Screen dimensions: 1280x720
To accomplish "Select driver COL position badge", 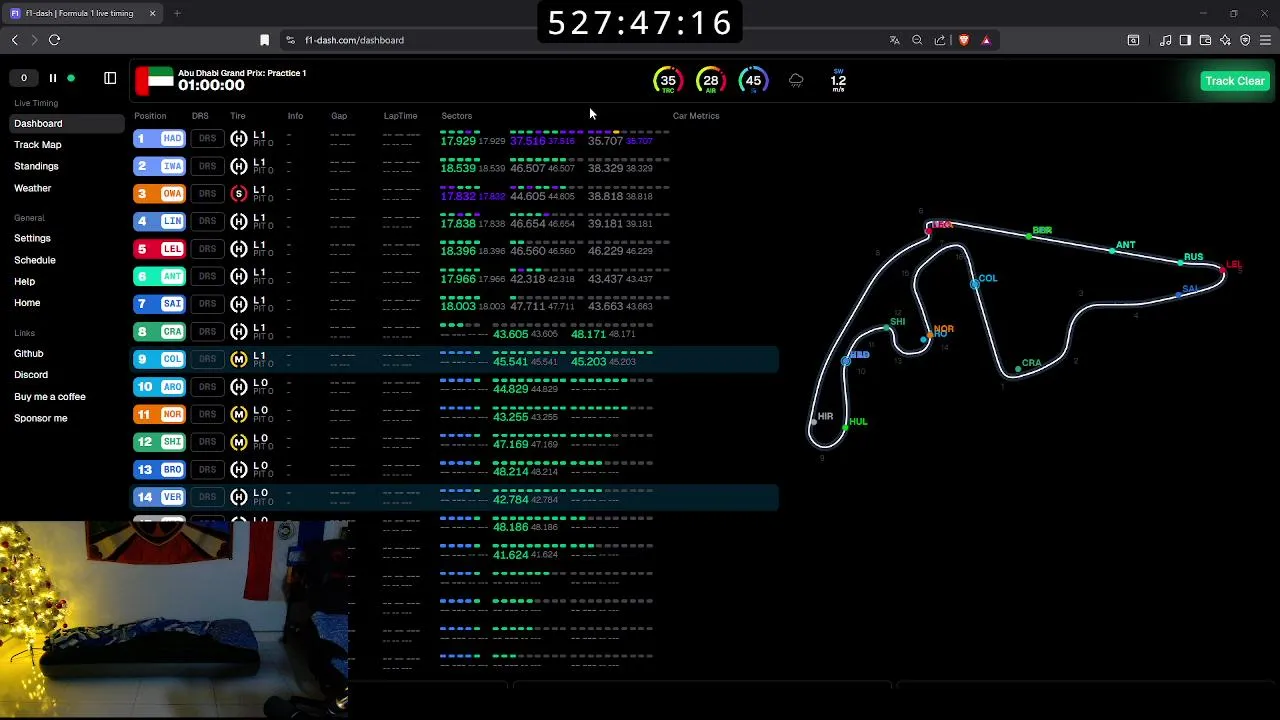I will coord(160,359).
